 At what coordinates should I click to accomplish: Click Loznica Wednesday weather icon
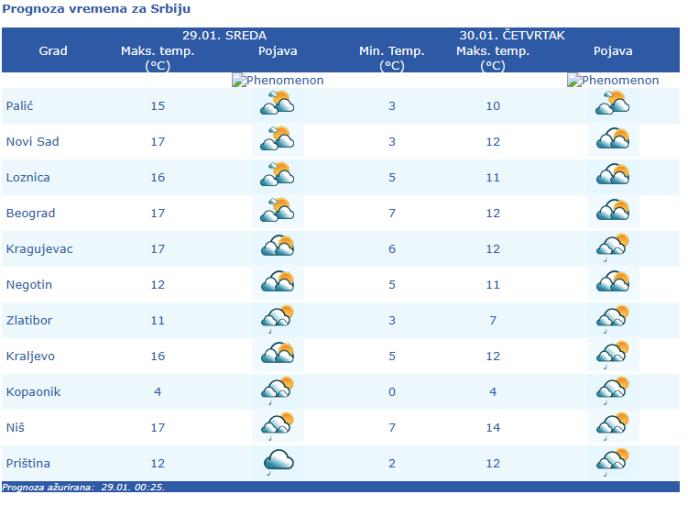pos(277,175)
